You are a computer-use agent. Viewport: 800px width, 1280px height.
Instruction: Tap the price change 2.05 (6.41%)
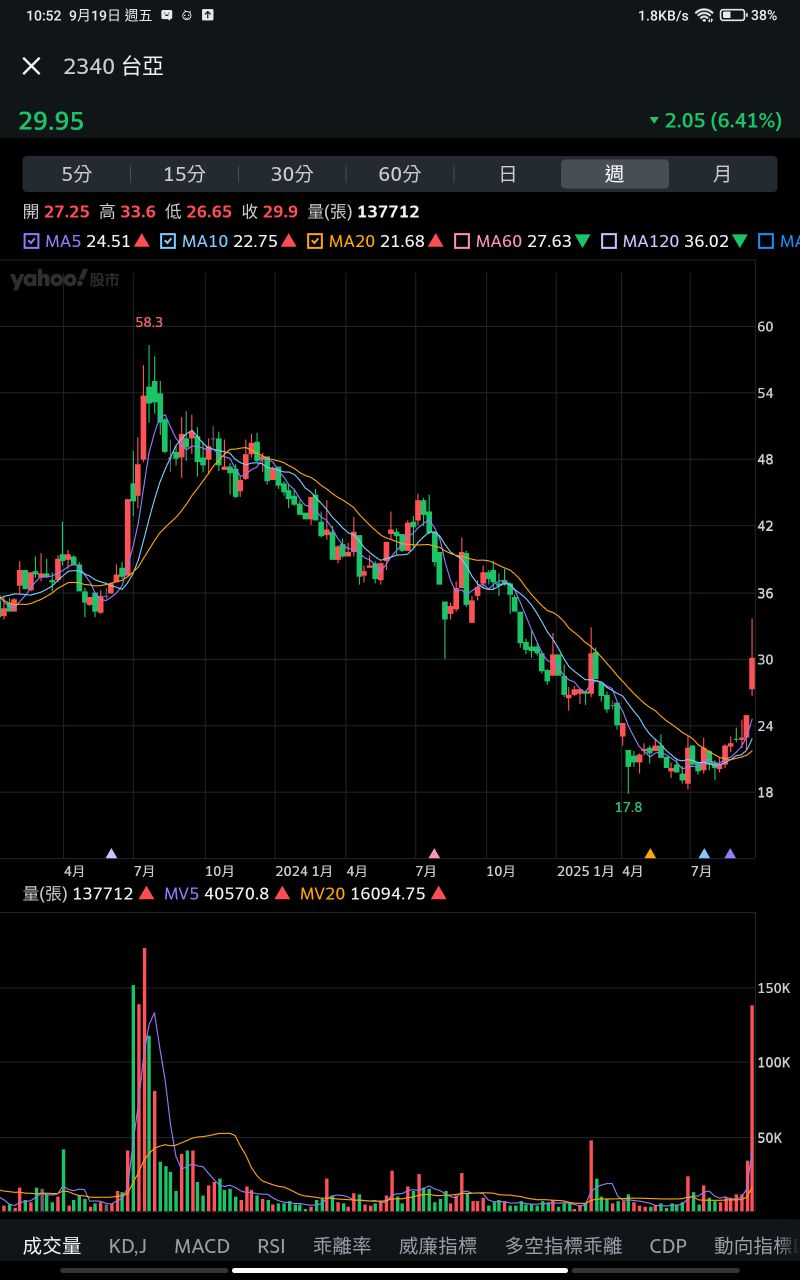(x=715, y=121)
